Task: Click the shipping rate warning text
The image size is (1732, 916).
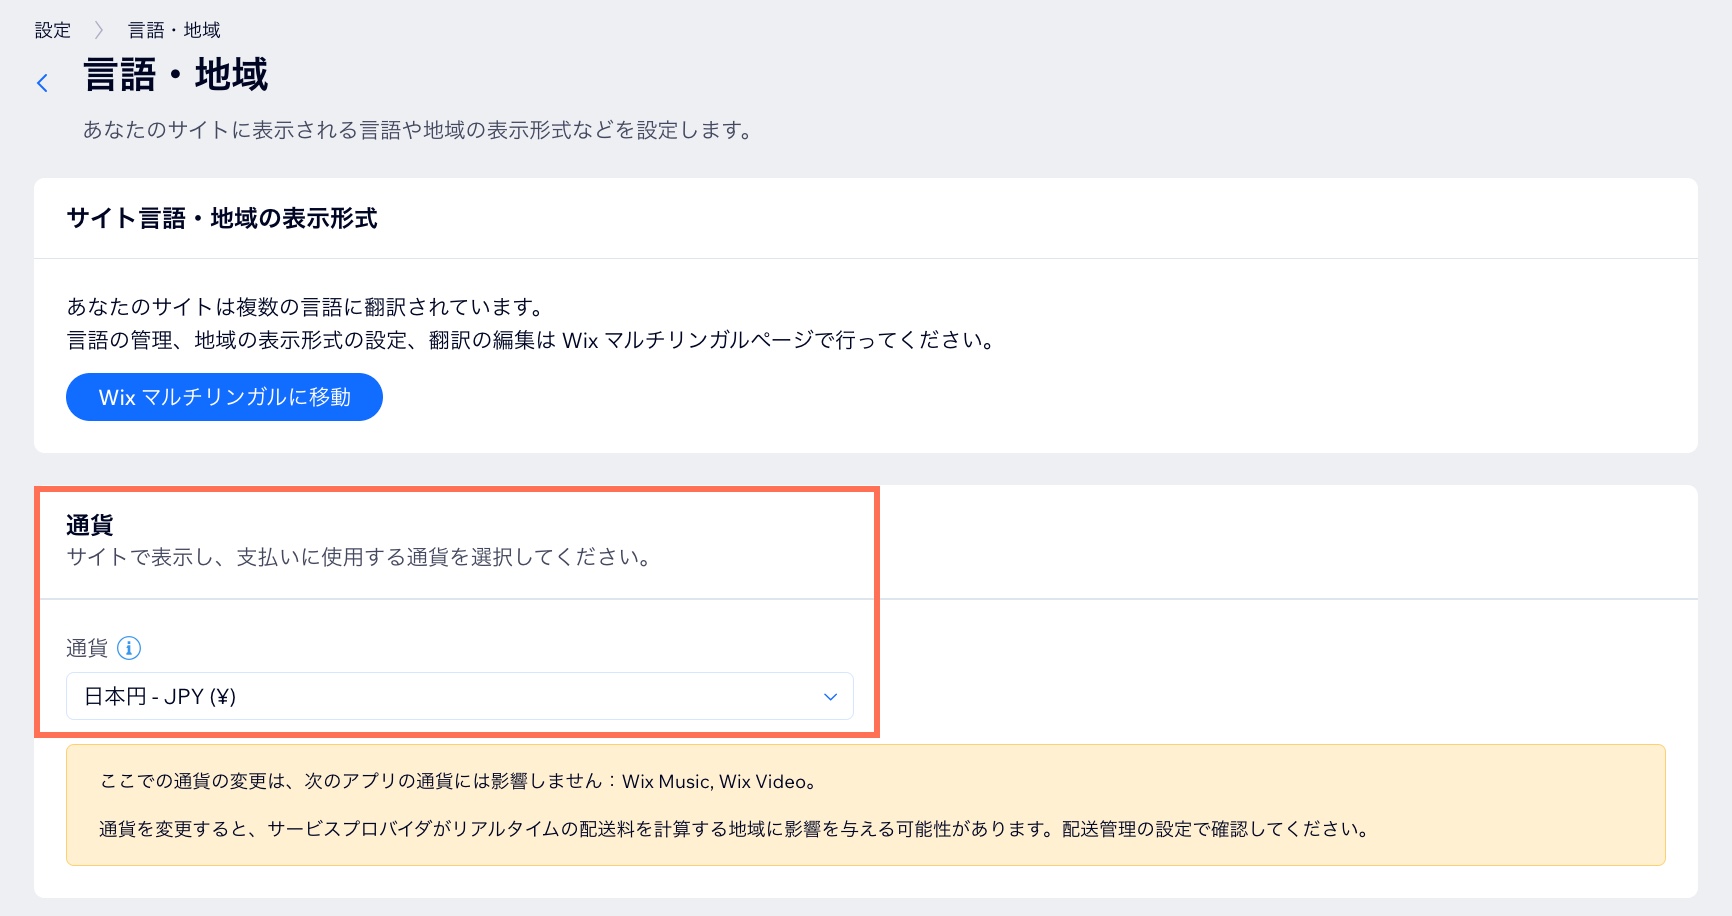Action: point(734,829)
